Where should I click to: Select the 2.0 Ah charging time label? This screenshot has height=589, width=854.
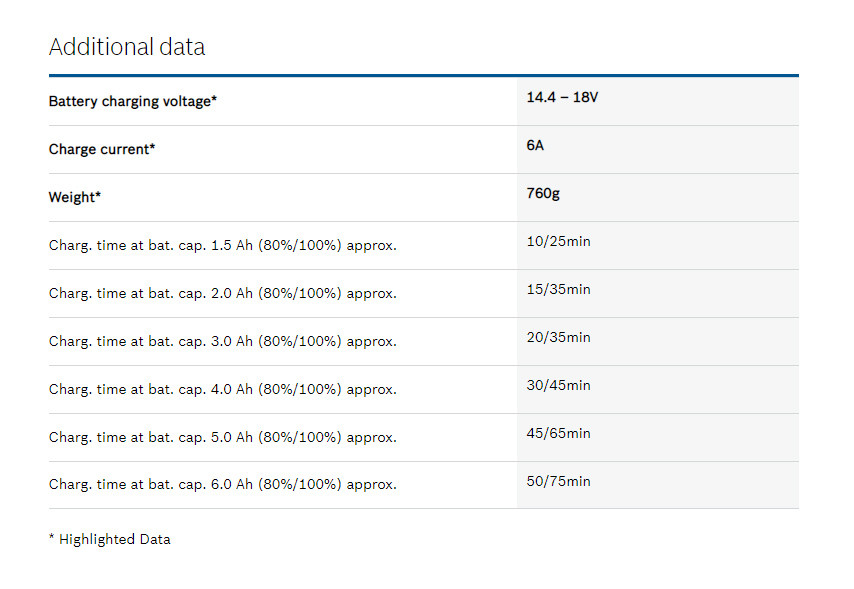click(223, 293)
